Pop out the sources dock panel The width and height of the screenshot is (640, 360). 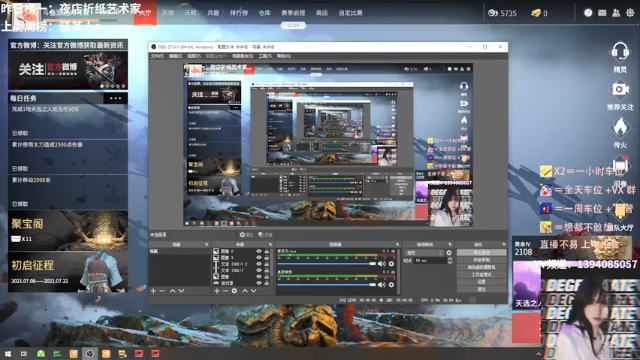point(270,244)
